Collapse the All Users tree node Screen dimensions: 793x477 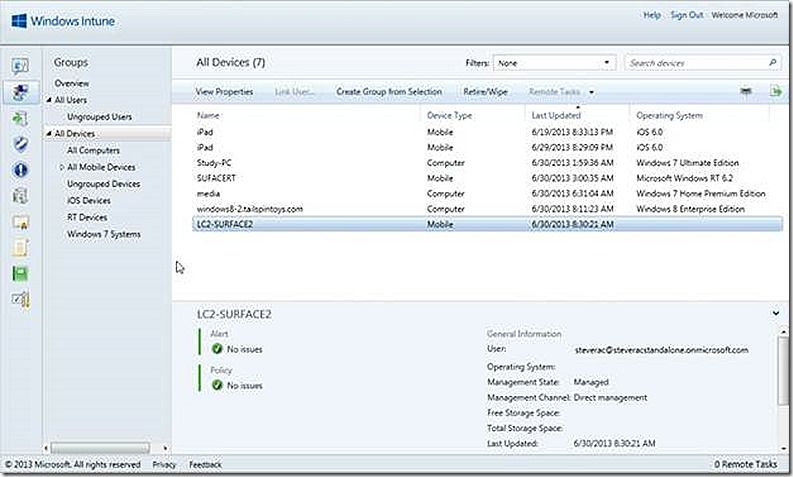pos(49,100)
